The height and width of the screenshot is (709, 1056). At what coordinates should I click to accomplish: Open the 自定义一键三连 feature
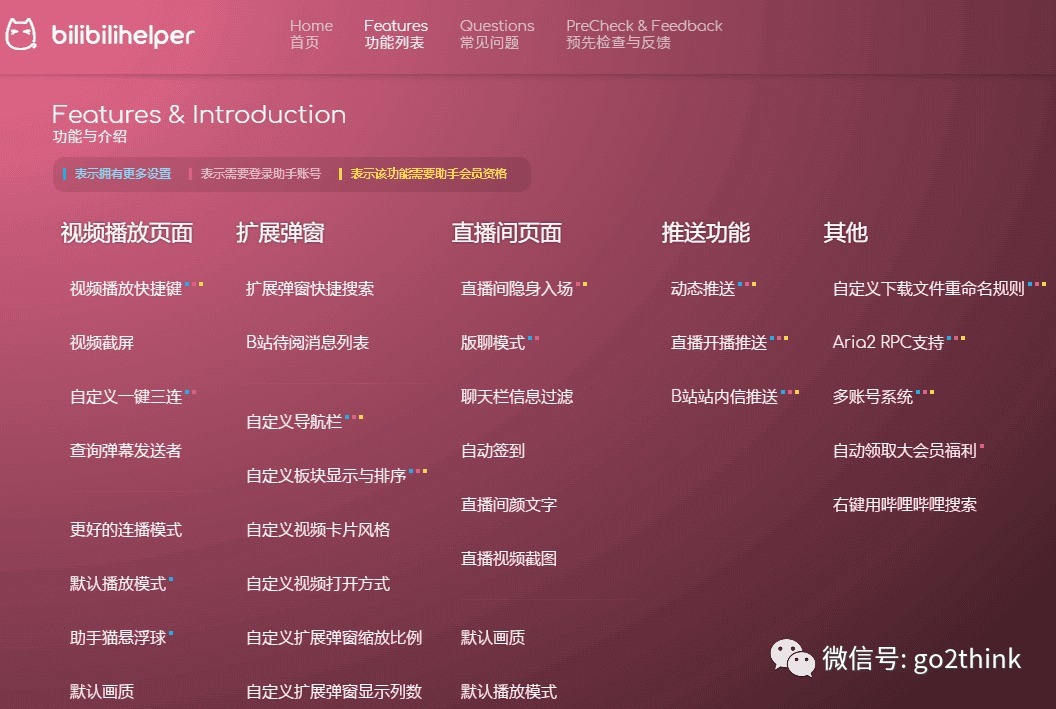(x=120, y=396)
